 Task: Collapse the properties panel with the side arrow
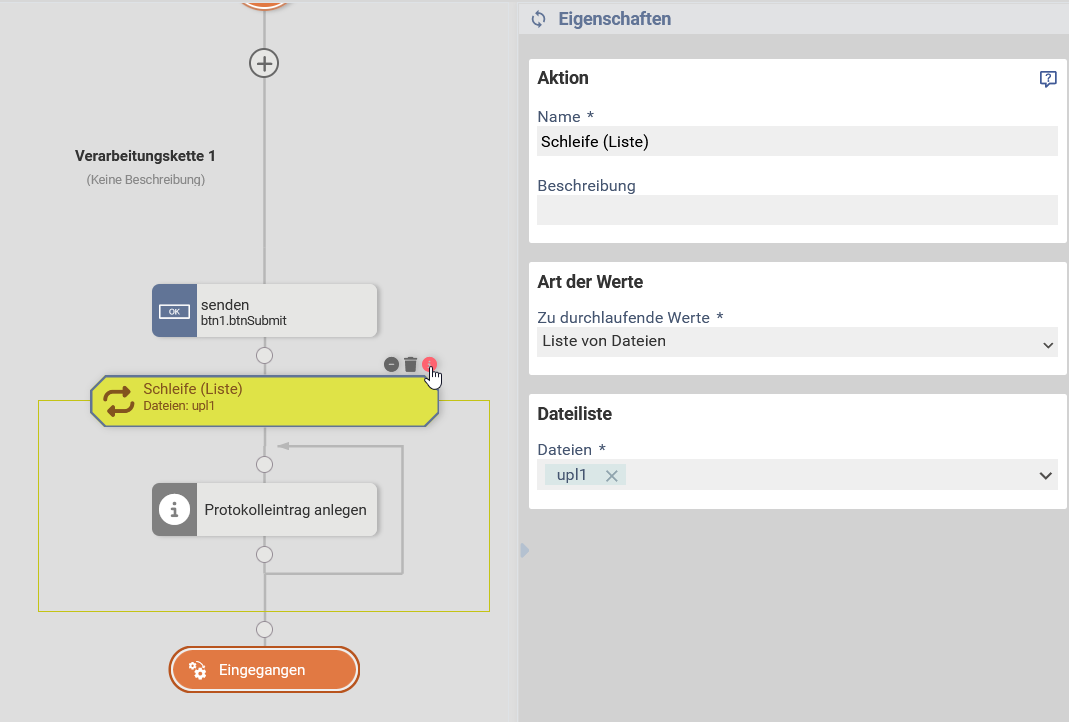523,550
